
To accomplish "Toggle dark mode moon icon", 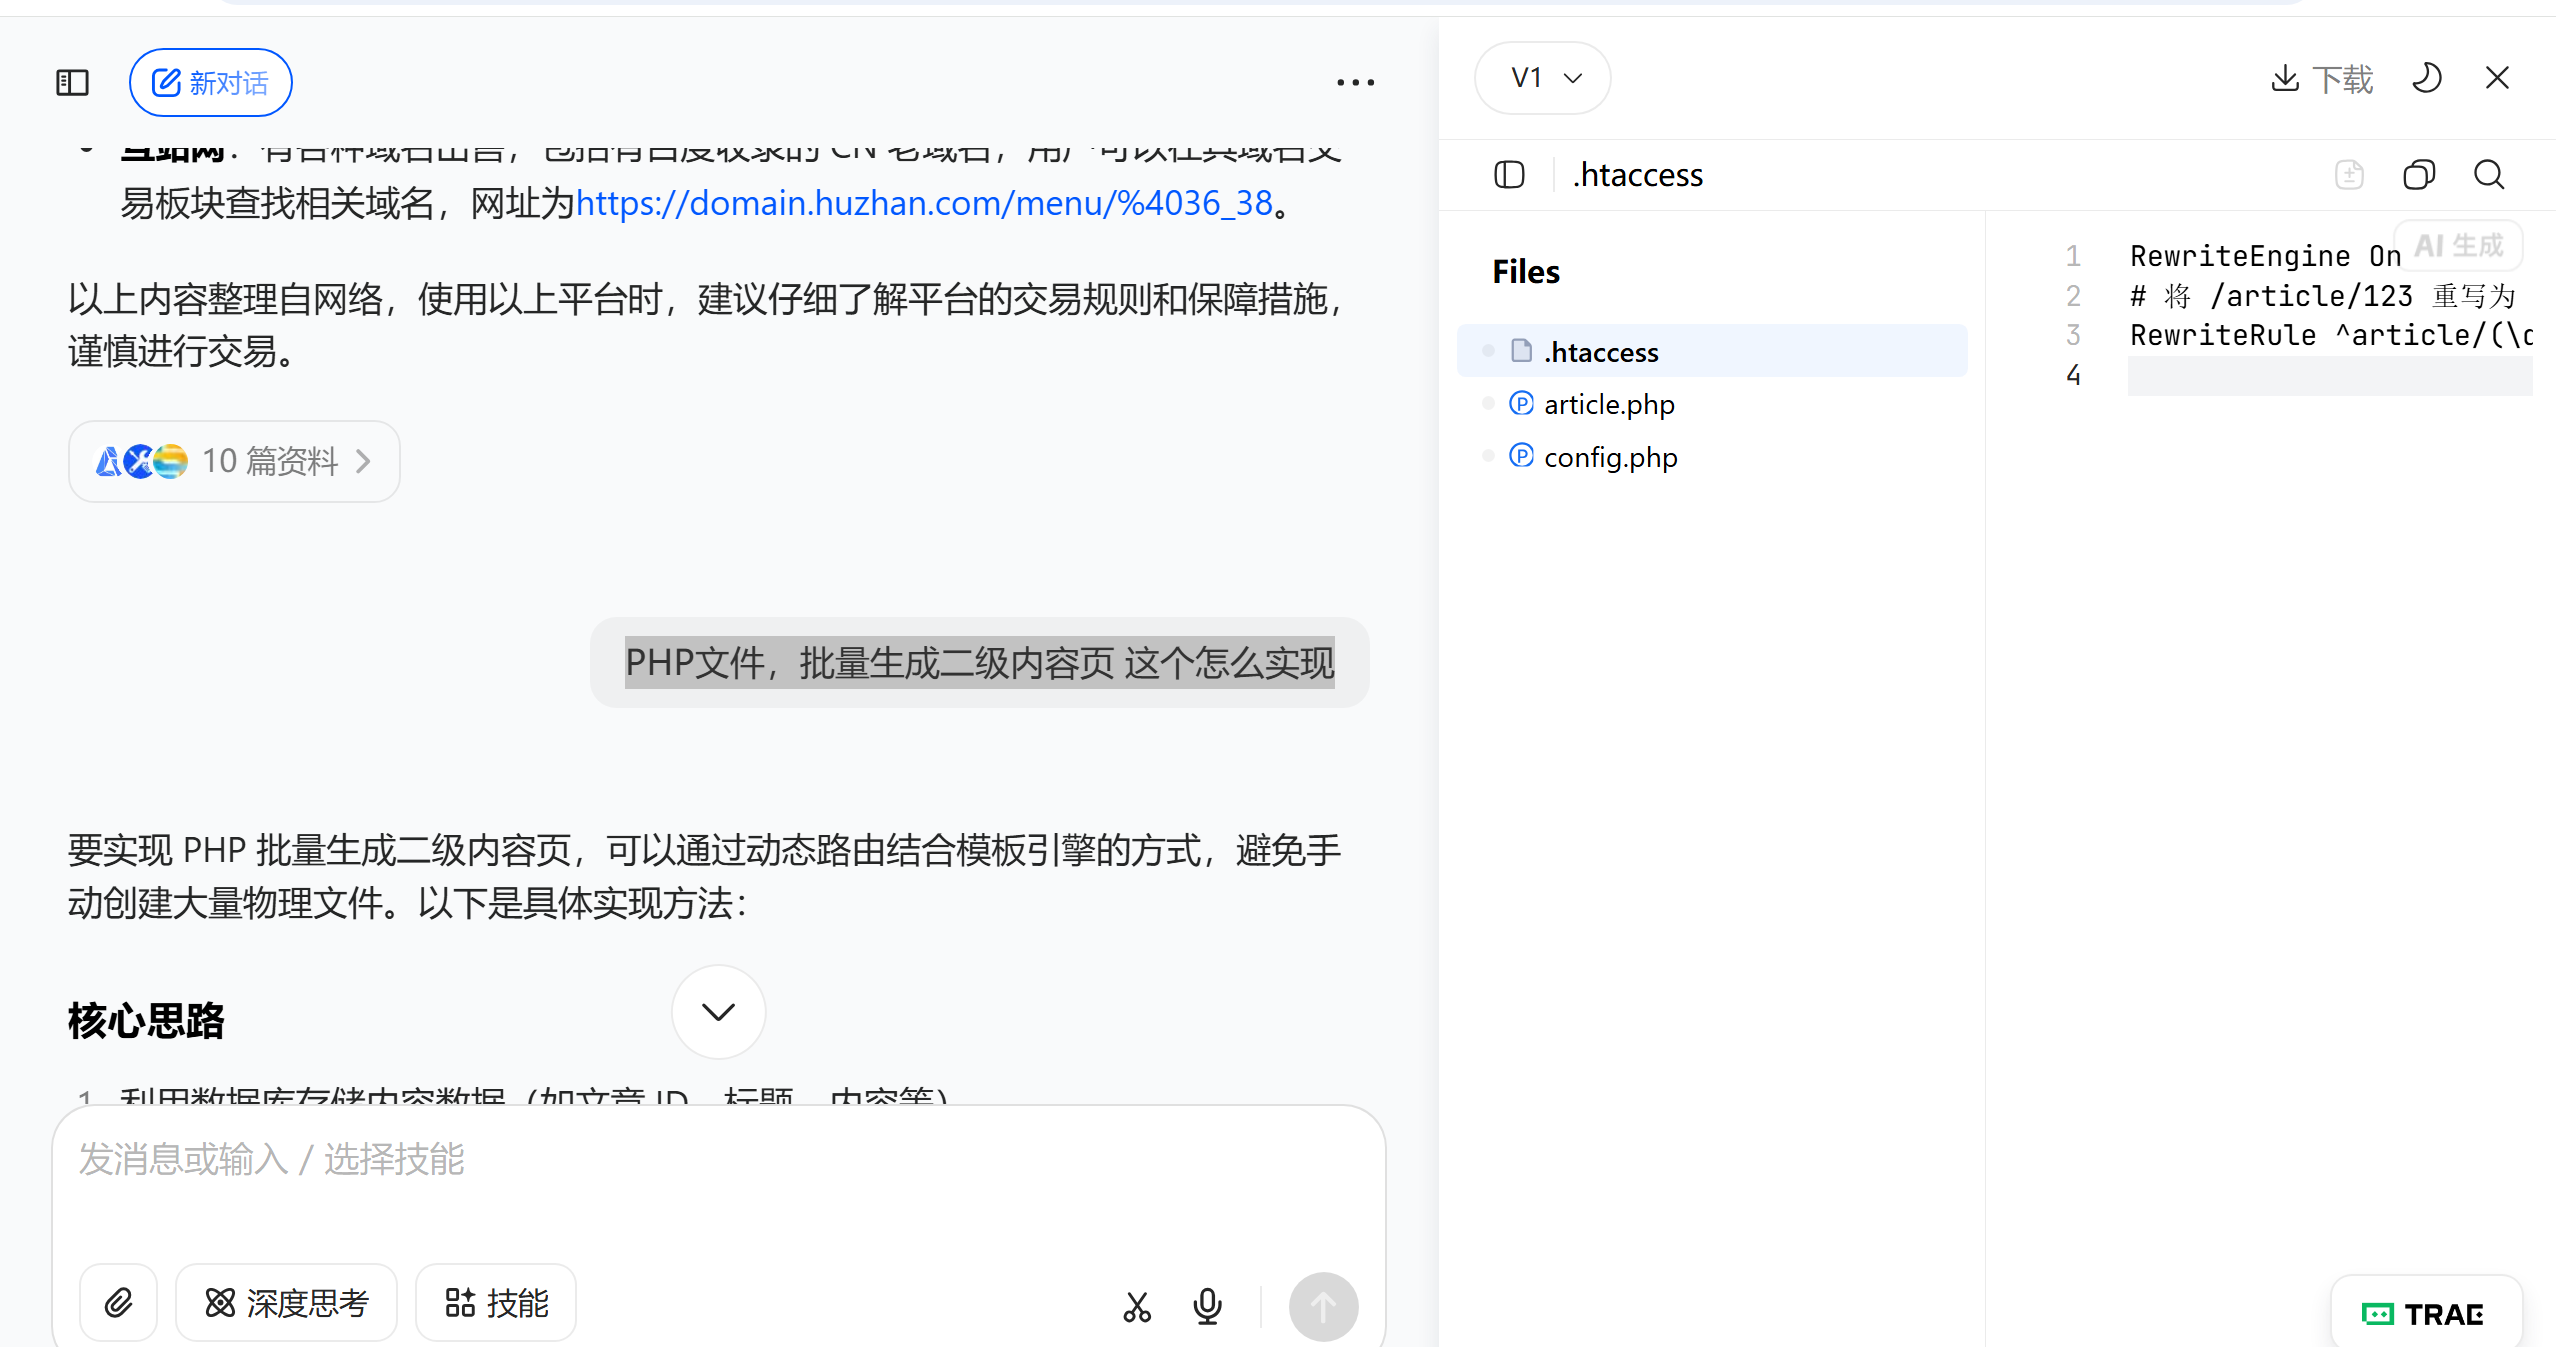I will [x=2427, y=78].
